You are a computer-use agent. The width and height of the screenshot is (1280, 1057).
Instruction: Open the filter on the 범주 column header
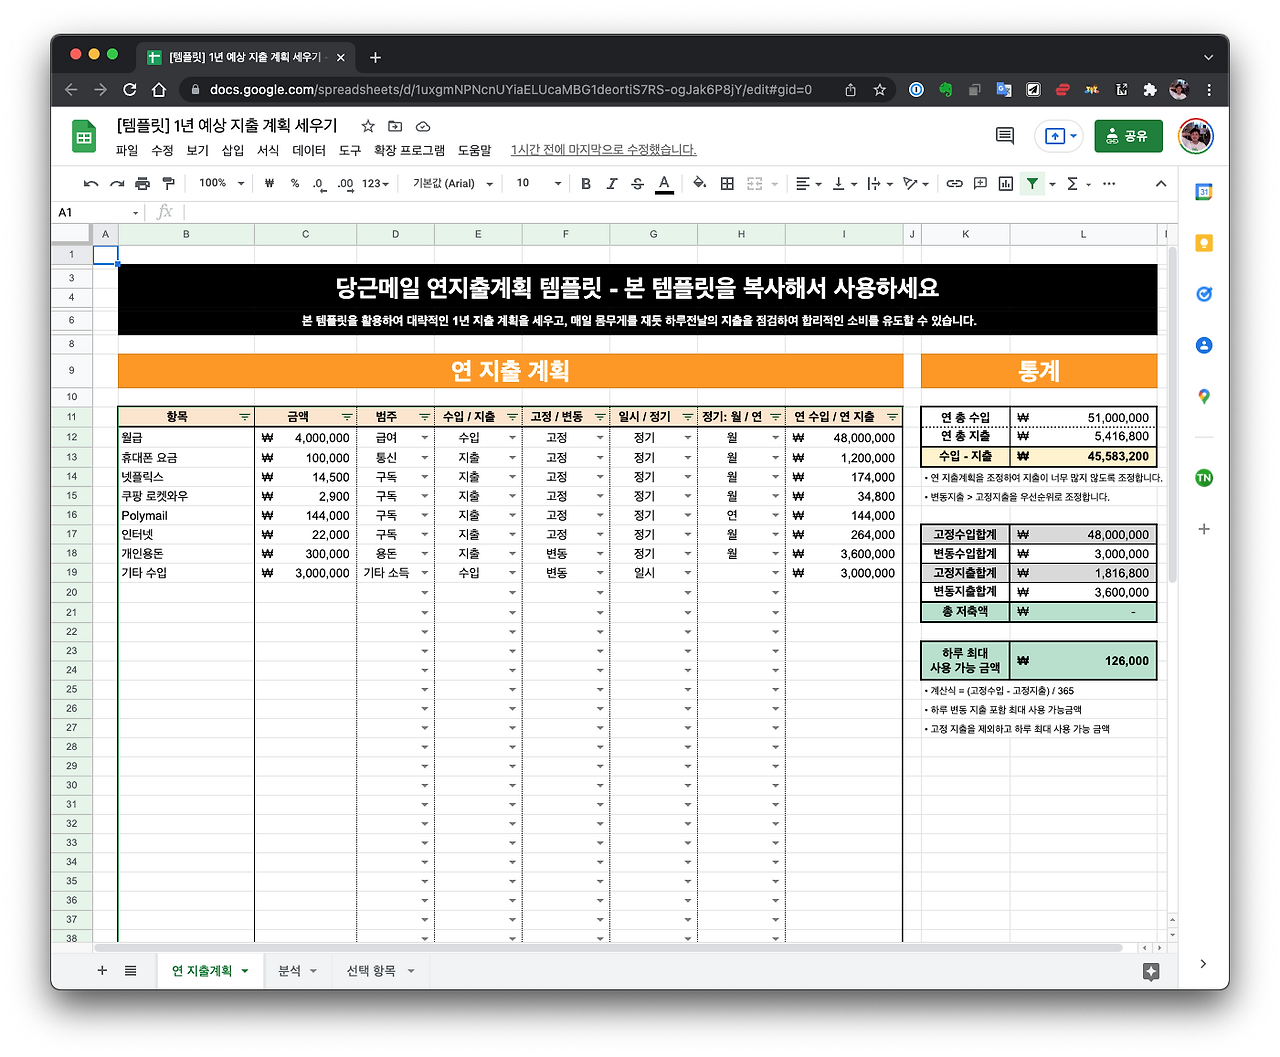[x=424, y=417]
